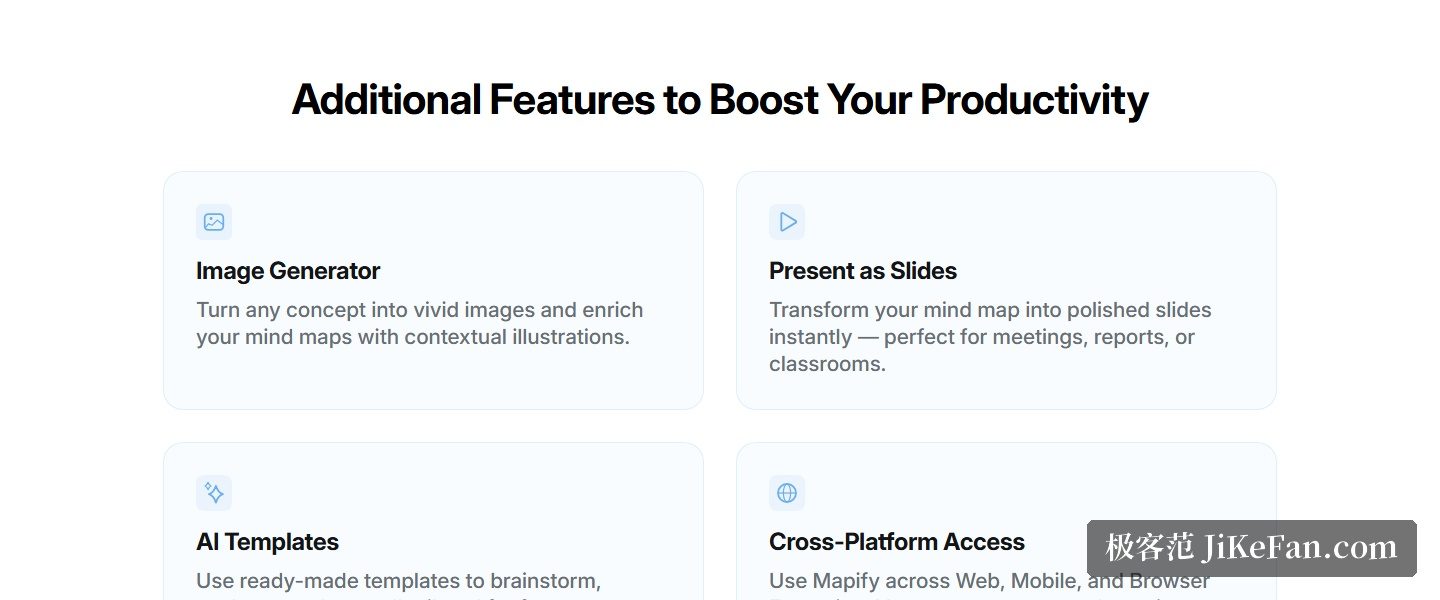Screen dimensions: 1440x600
Task: Click 'your mind maps with contextual illustrations' line
Action: (413, 337)
